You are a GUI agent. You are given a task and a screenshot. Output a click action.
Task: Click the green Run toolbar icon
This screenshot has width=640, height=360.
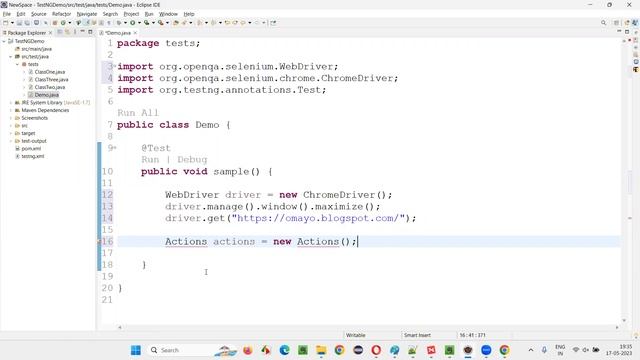click(133, 23)
